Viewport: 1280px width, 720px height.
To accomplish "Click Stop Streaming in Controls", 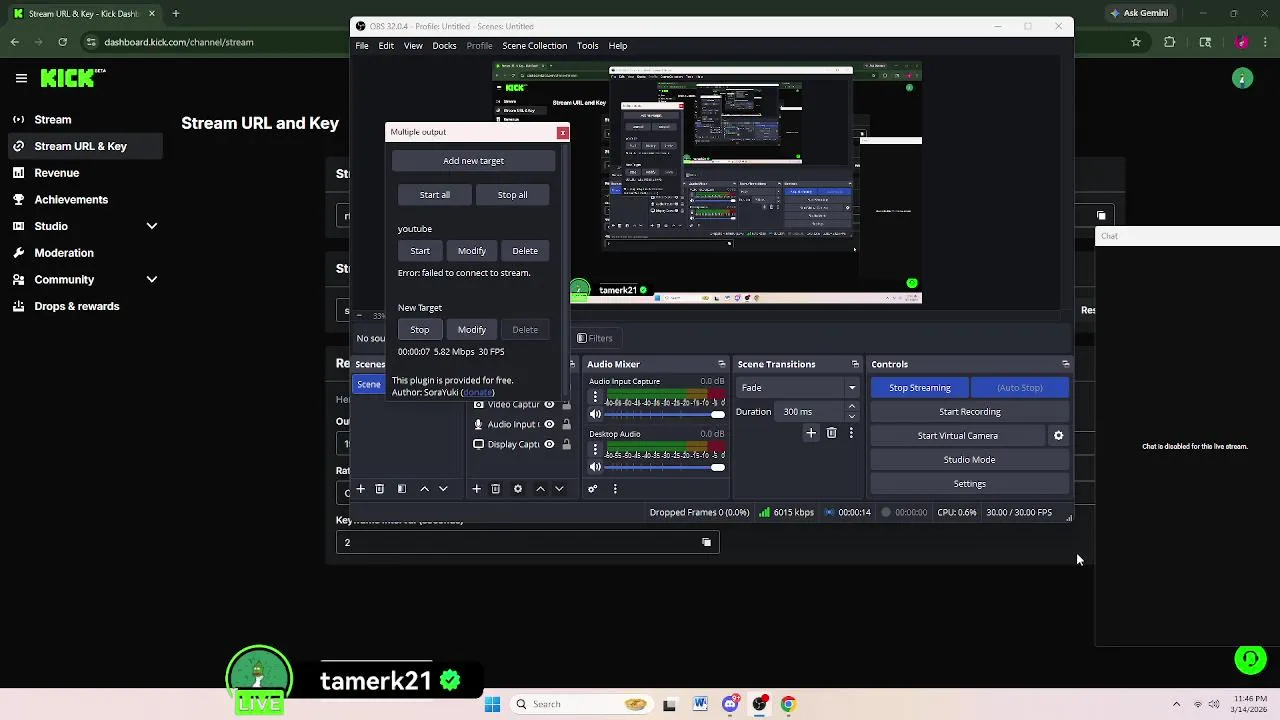I will (x=920, y=388).
